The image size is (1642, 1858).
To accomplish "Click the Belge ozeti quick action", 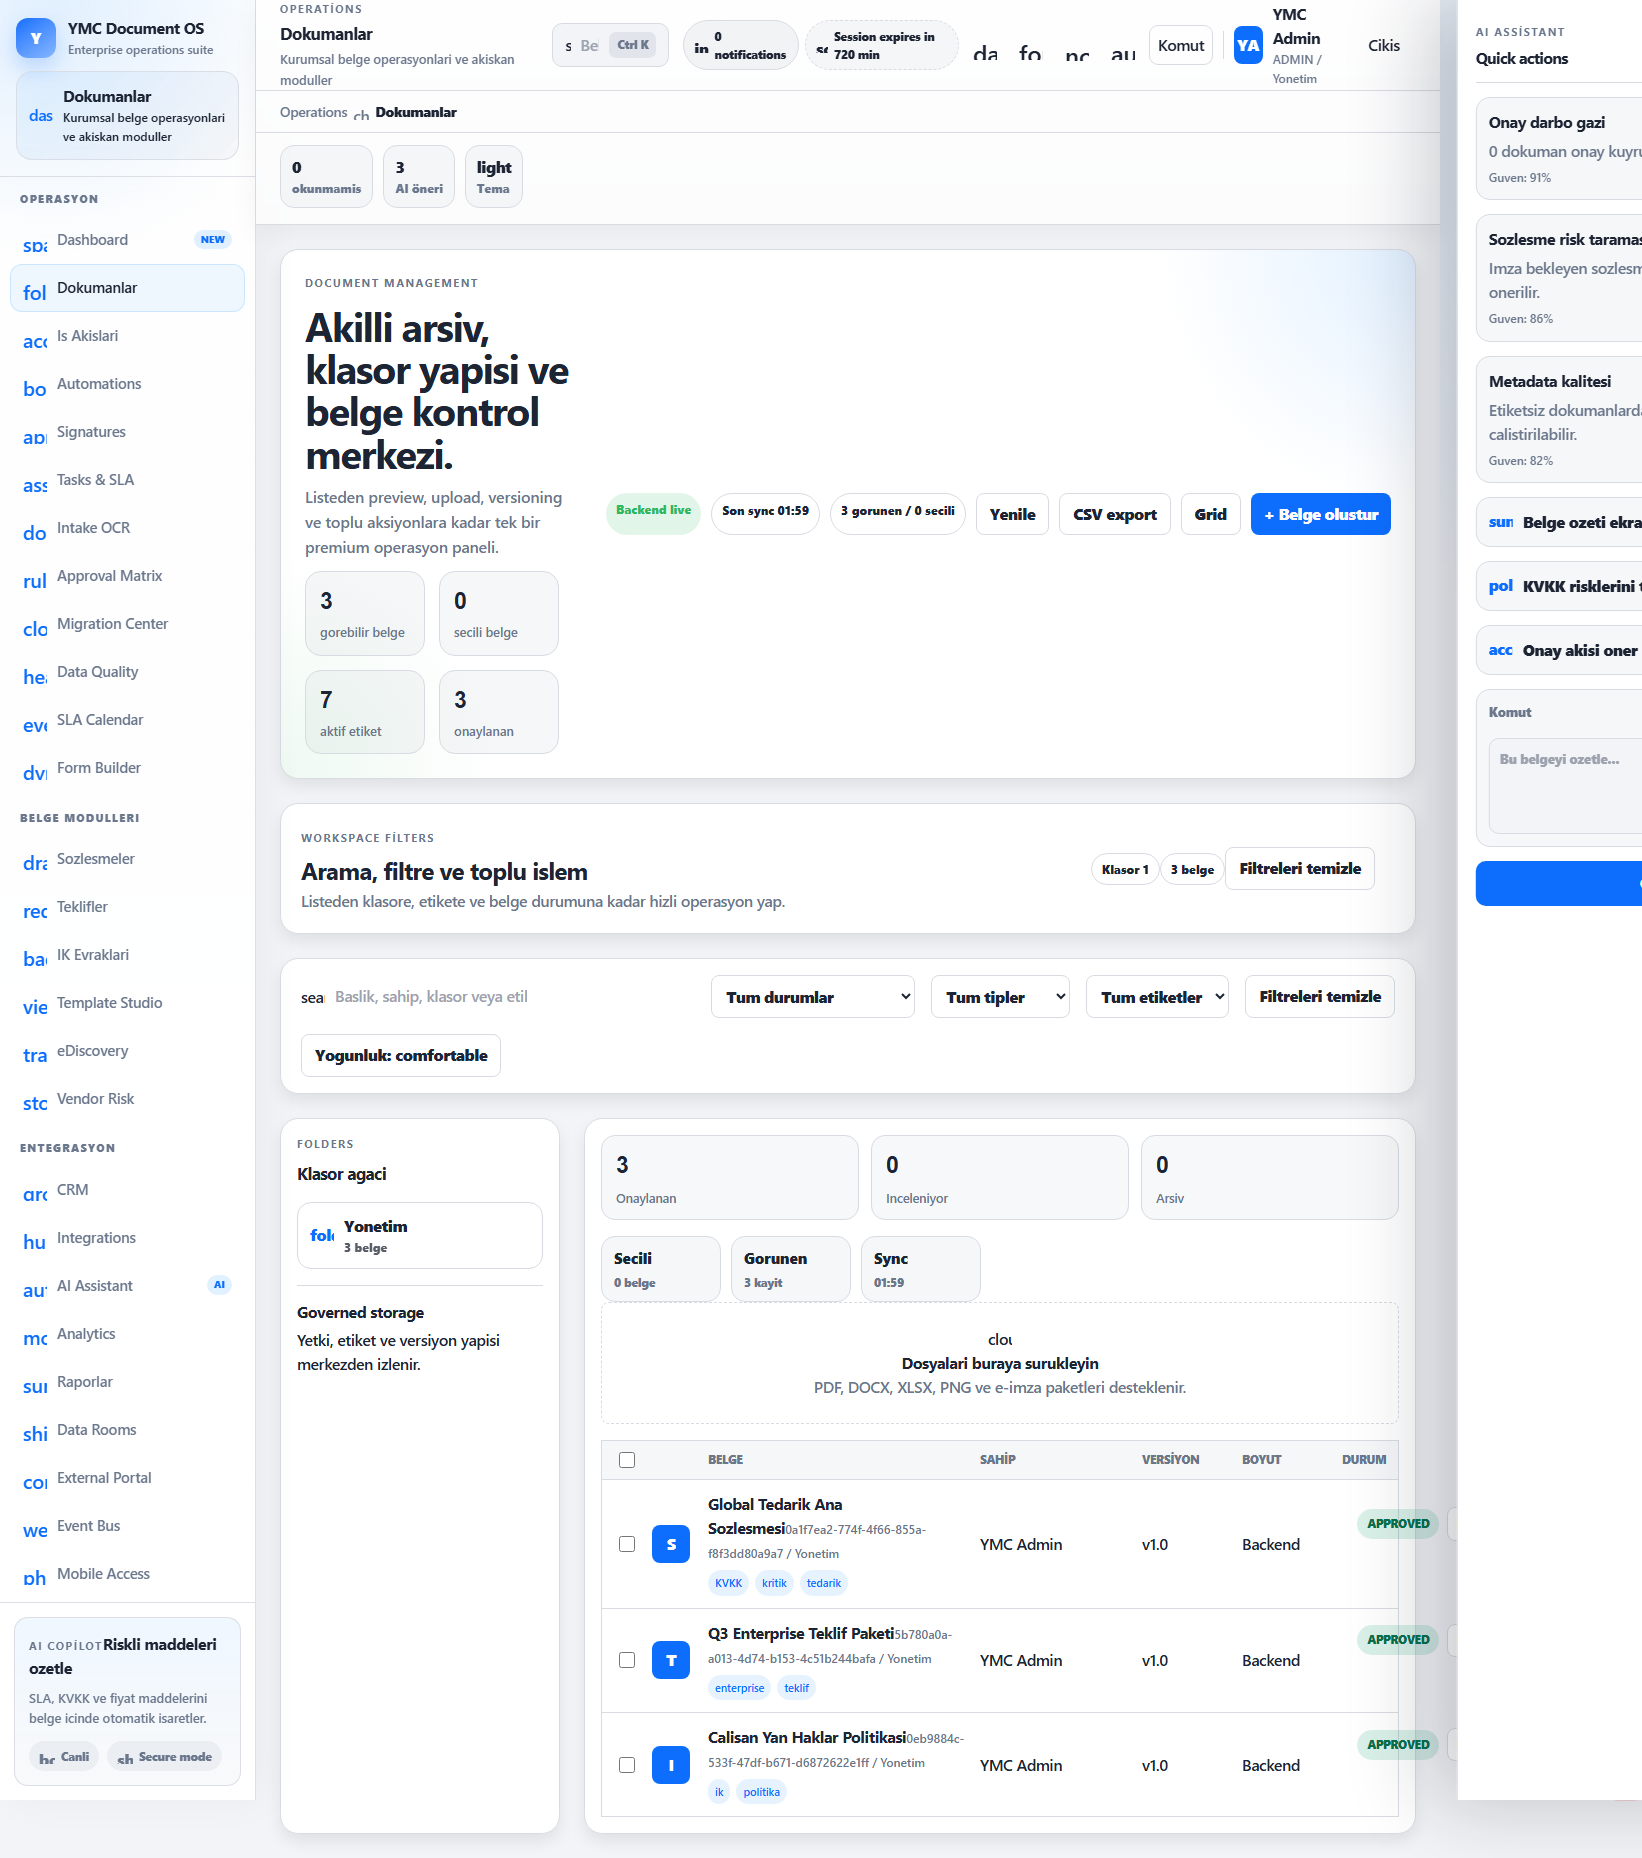I will pyautogui.click(x=1560, y=522).
